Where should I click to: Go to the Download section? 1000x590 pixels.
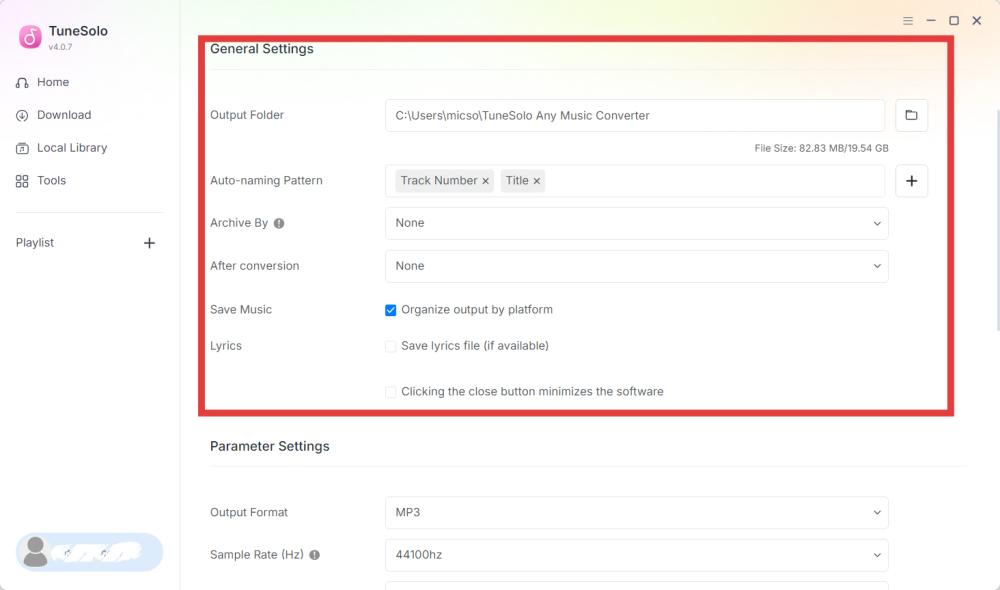[x=54, y=115]
